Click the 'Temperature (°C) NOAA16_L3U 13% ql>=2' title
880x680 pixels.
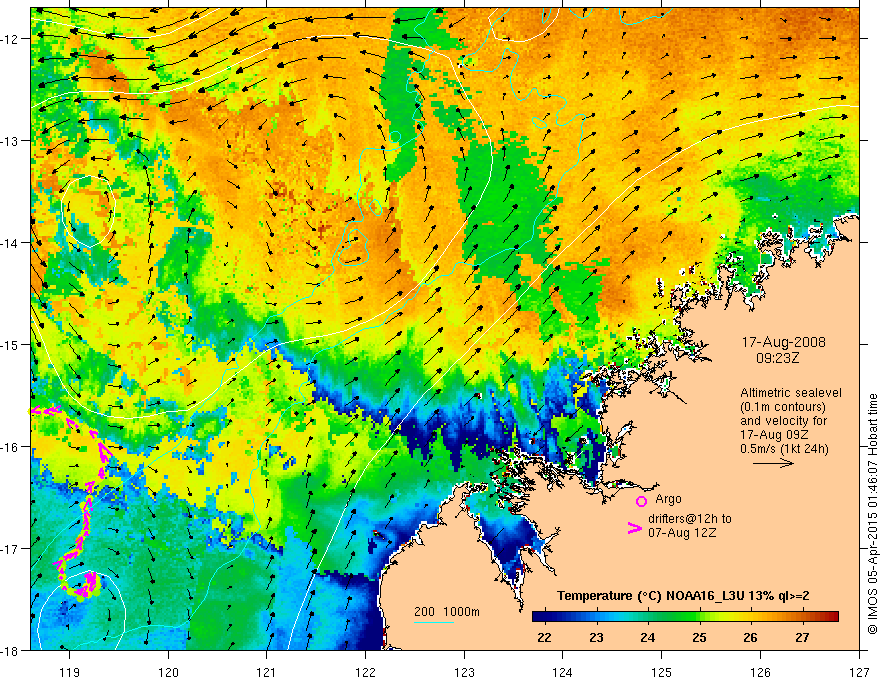click(x=683, y=596)
